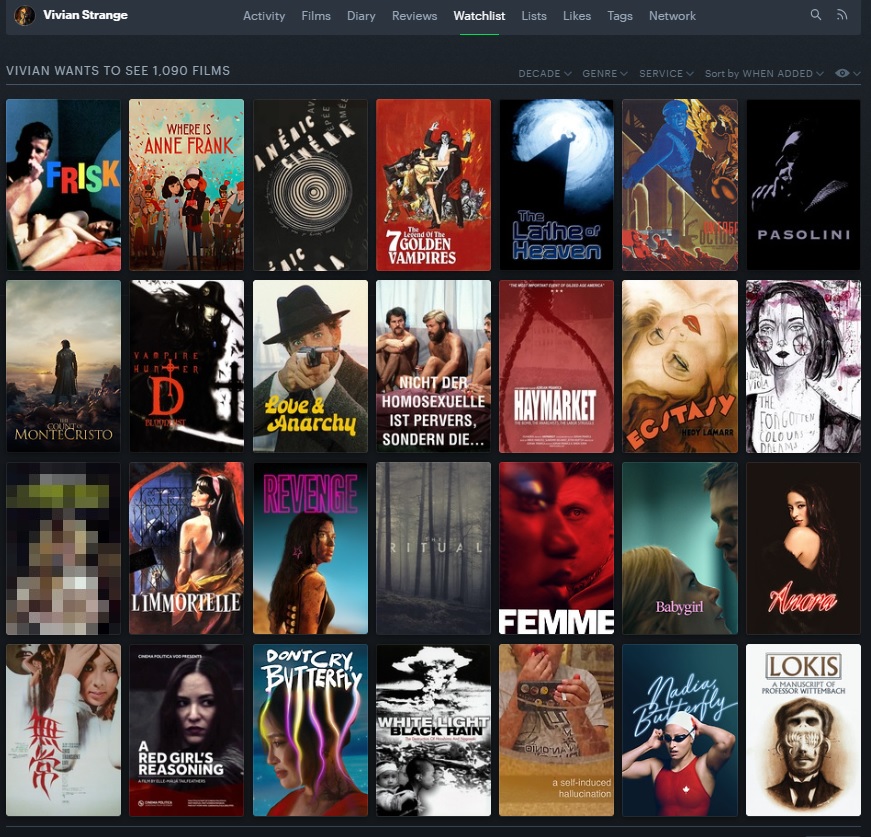Open the poster with red Chinese calligraphy

(x=63, y=730)
